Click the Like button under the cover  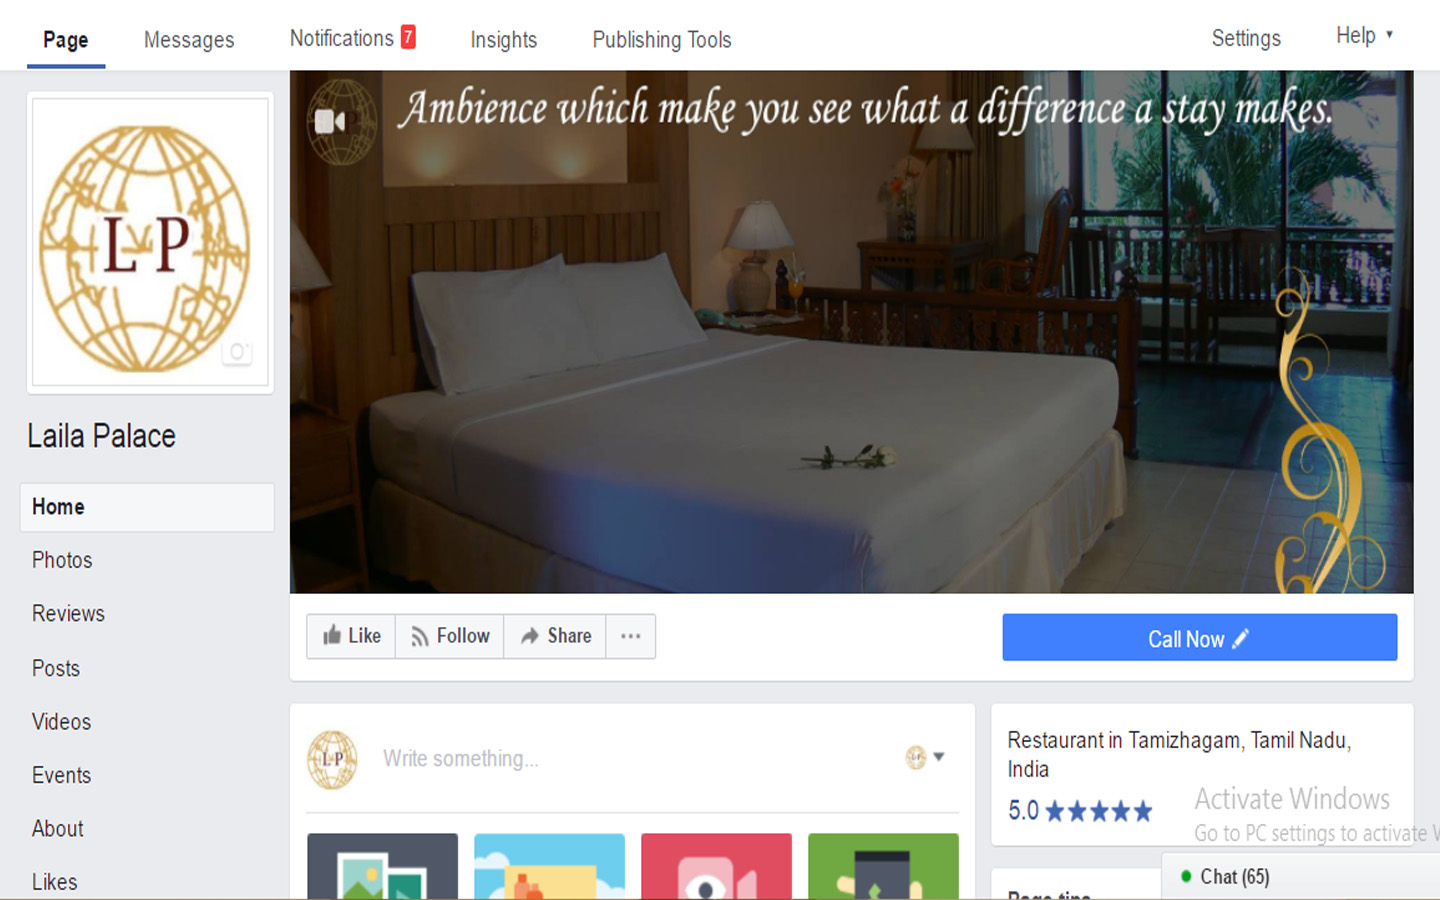coord(351,636)
